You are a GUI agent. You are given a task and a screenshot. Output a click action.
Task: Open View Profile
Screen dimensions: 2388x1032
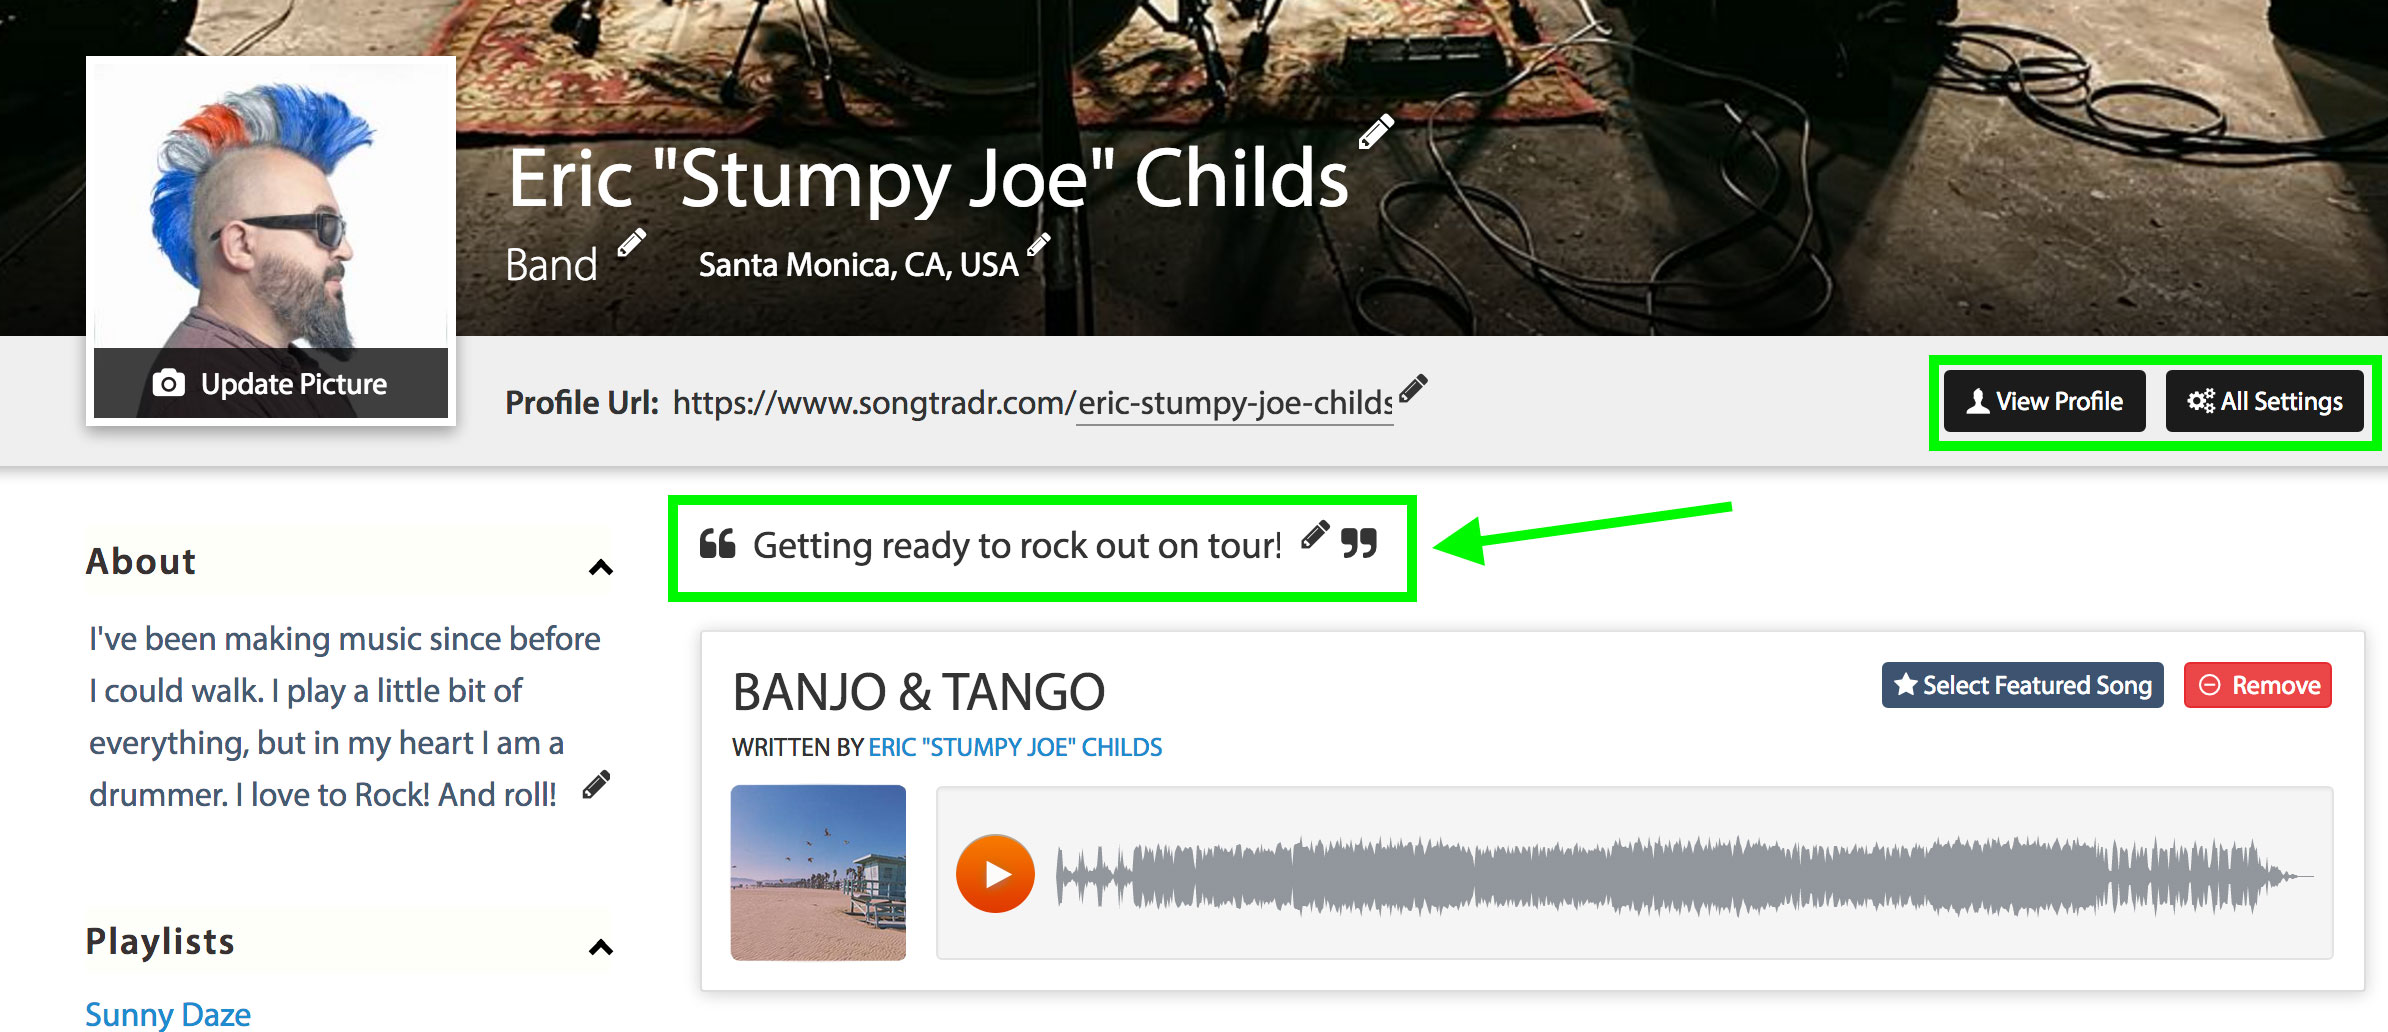(x=2045, y=401)
